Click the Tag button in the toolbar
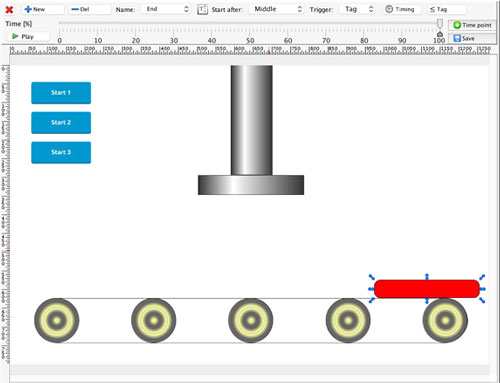Screen dimensions: 500x383 coord(447,9)
